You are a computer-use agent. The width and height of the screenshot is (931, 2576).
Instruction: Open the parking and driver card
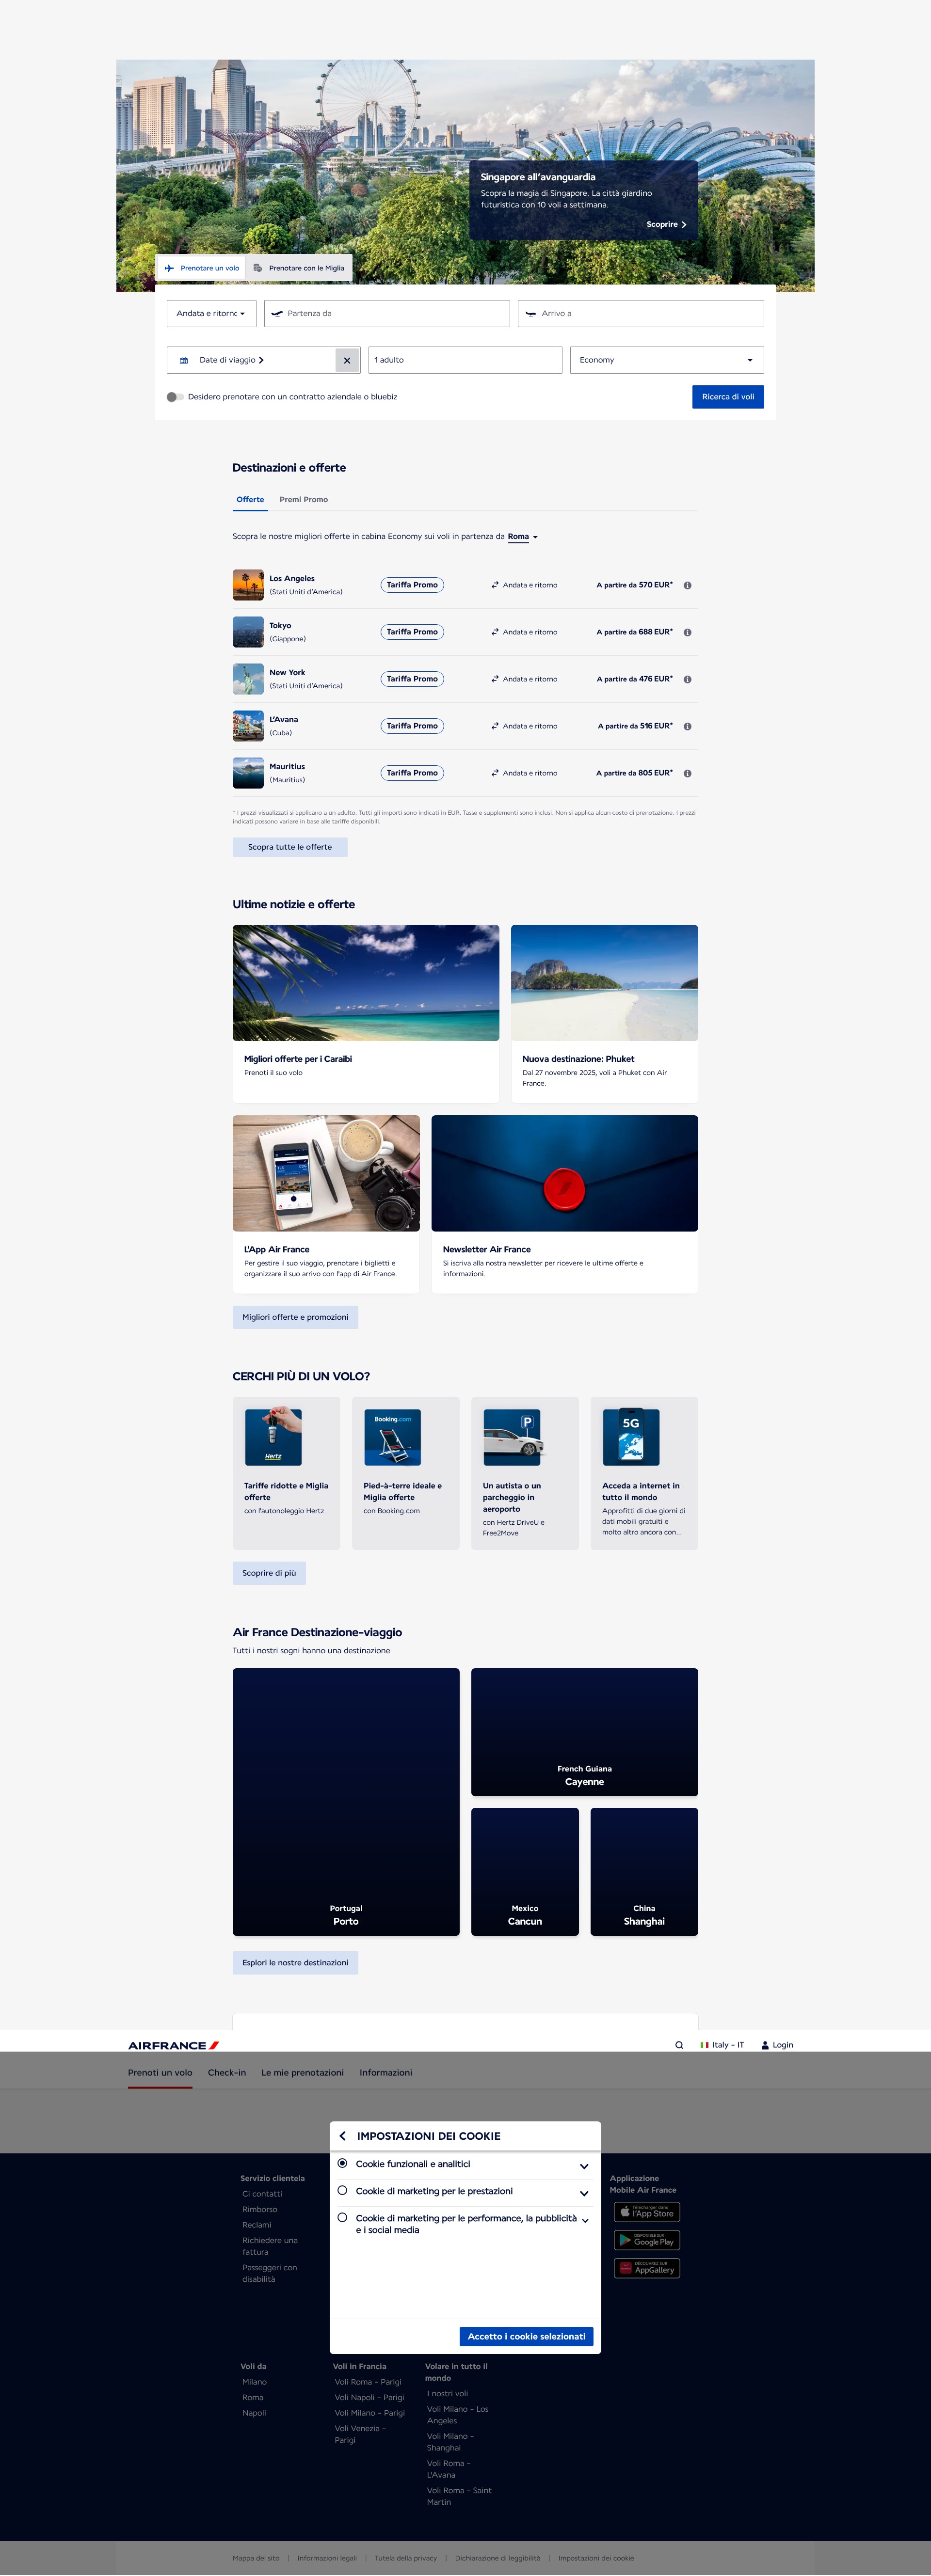(x=525, y=1473)
